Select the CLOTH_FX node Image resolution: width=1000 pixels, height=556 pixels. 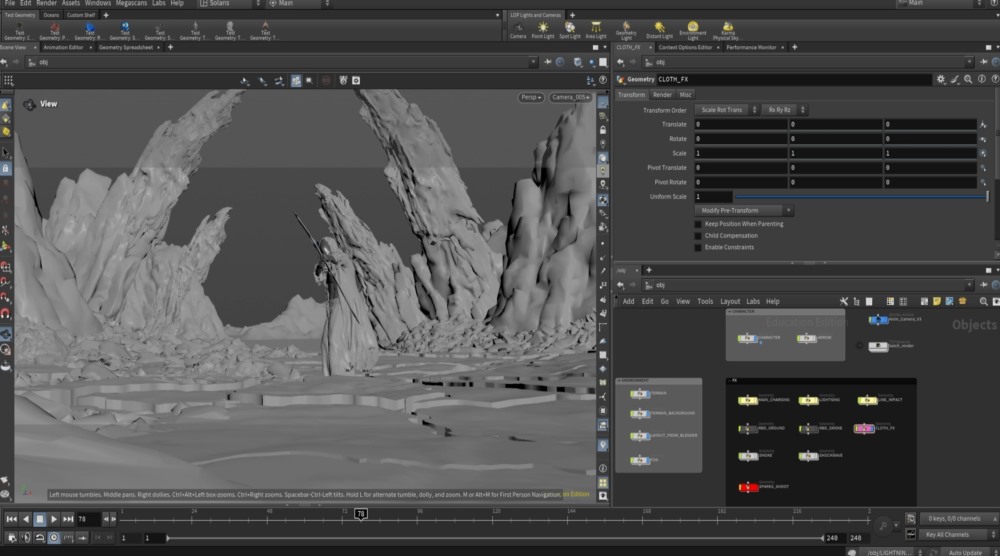(864, 428)
